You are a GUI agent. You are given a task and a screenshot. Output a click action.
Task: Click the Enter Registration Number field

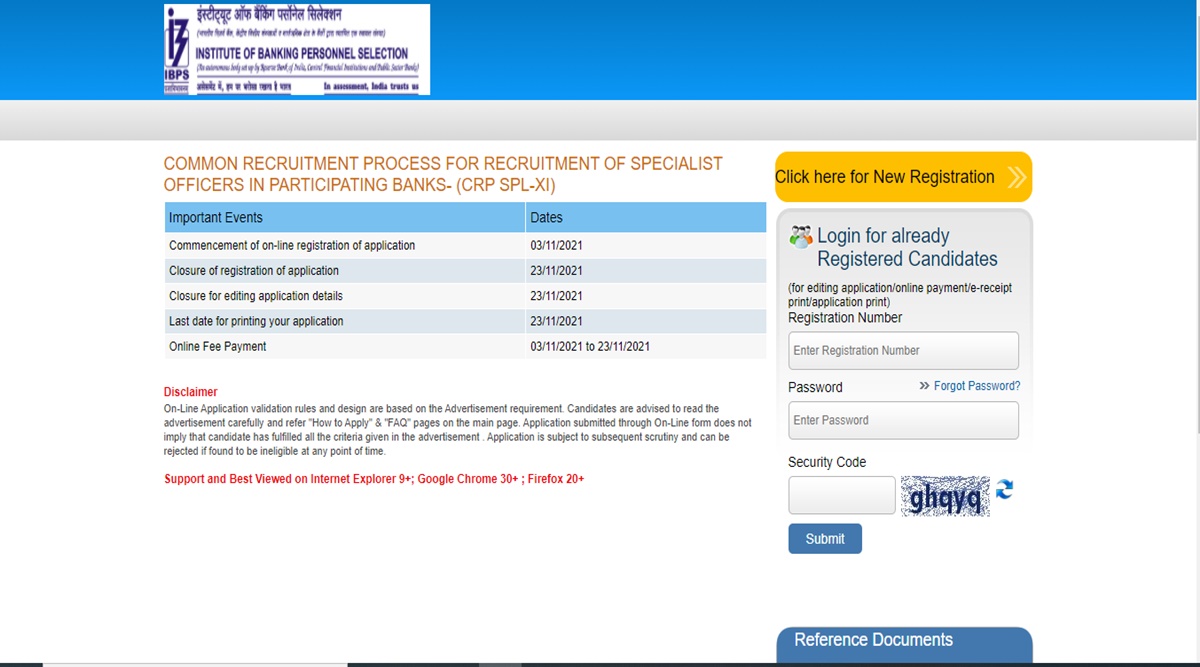[x=903, y=350]
